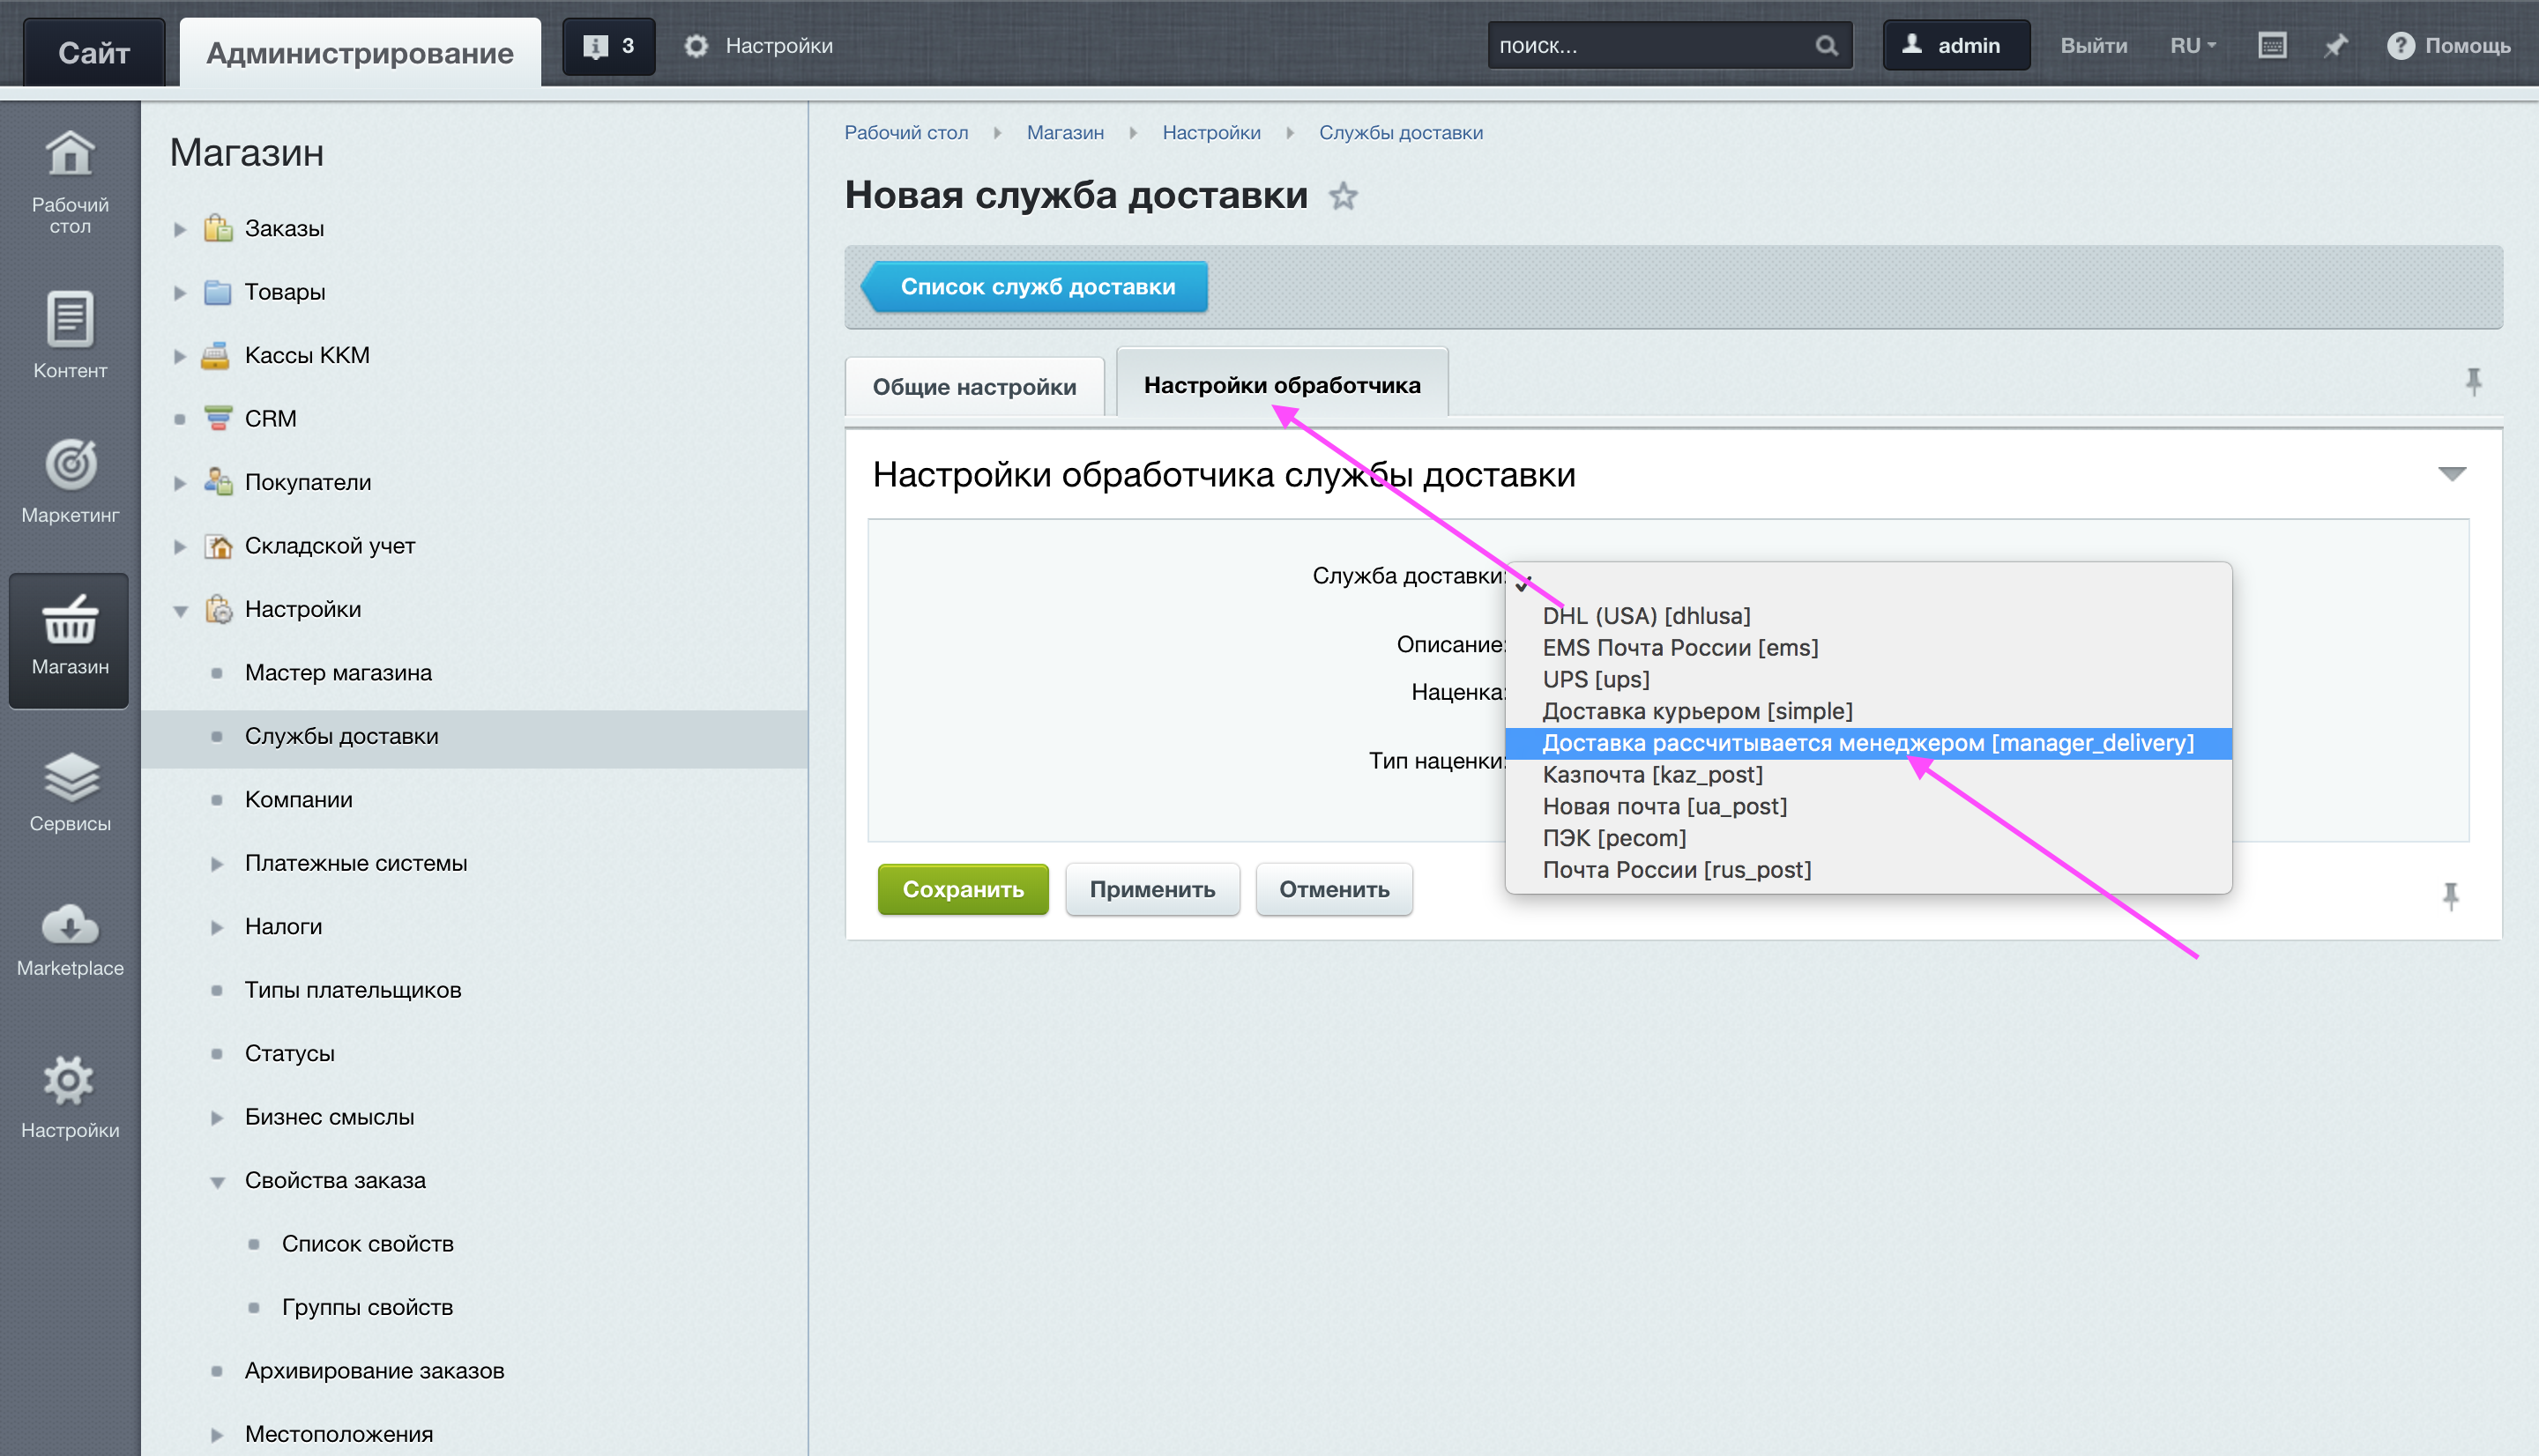Expand Настройки обработчика службы доставки section
The height and width of the screenshot is (1456, 2539).
2452,472
